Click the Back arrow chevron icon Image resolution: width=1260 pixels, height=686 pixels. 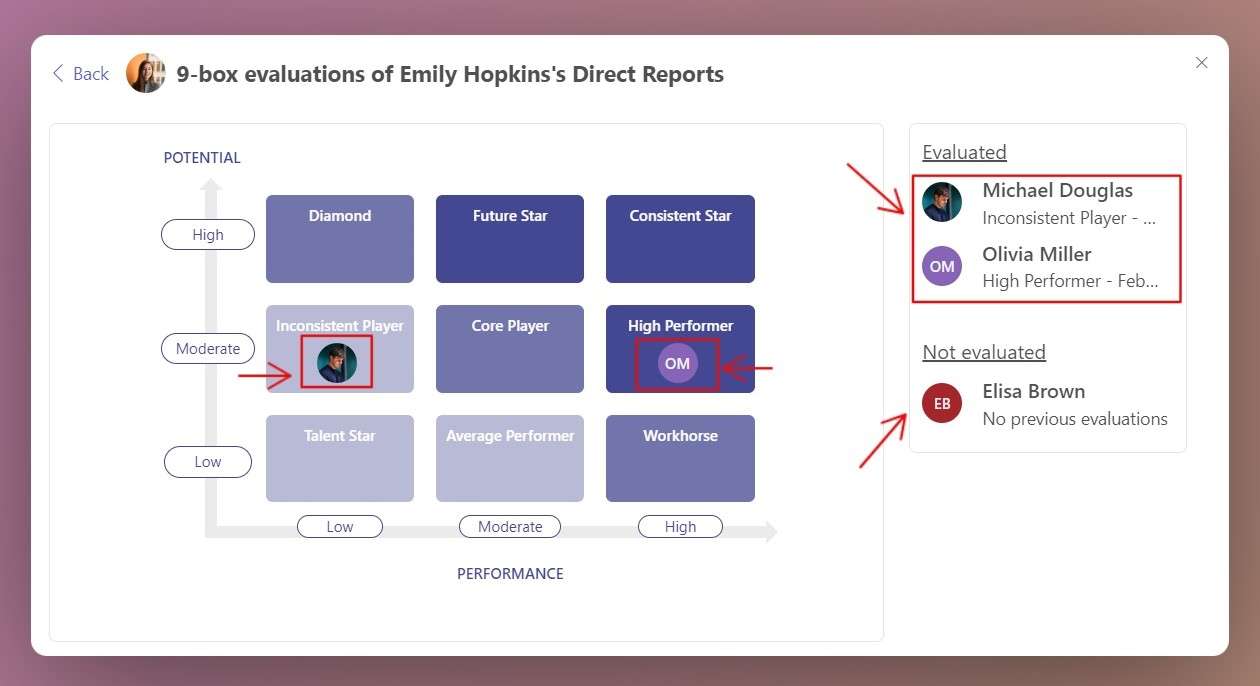(x=58, y=74)
